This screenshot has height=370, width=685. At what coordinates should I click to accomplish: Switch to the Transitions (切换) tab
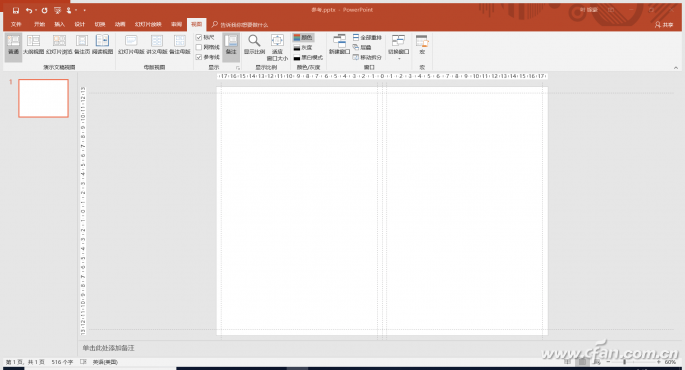tap(100, 24)
